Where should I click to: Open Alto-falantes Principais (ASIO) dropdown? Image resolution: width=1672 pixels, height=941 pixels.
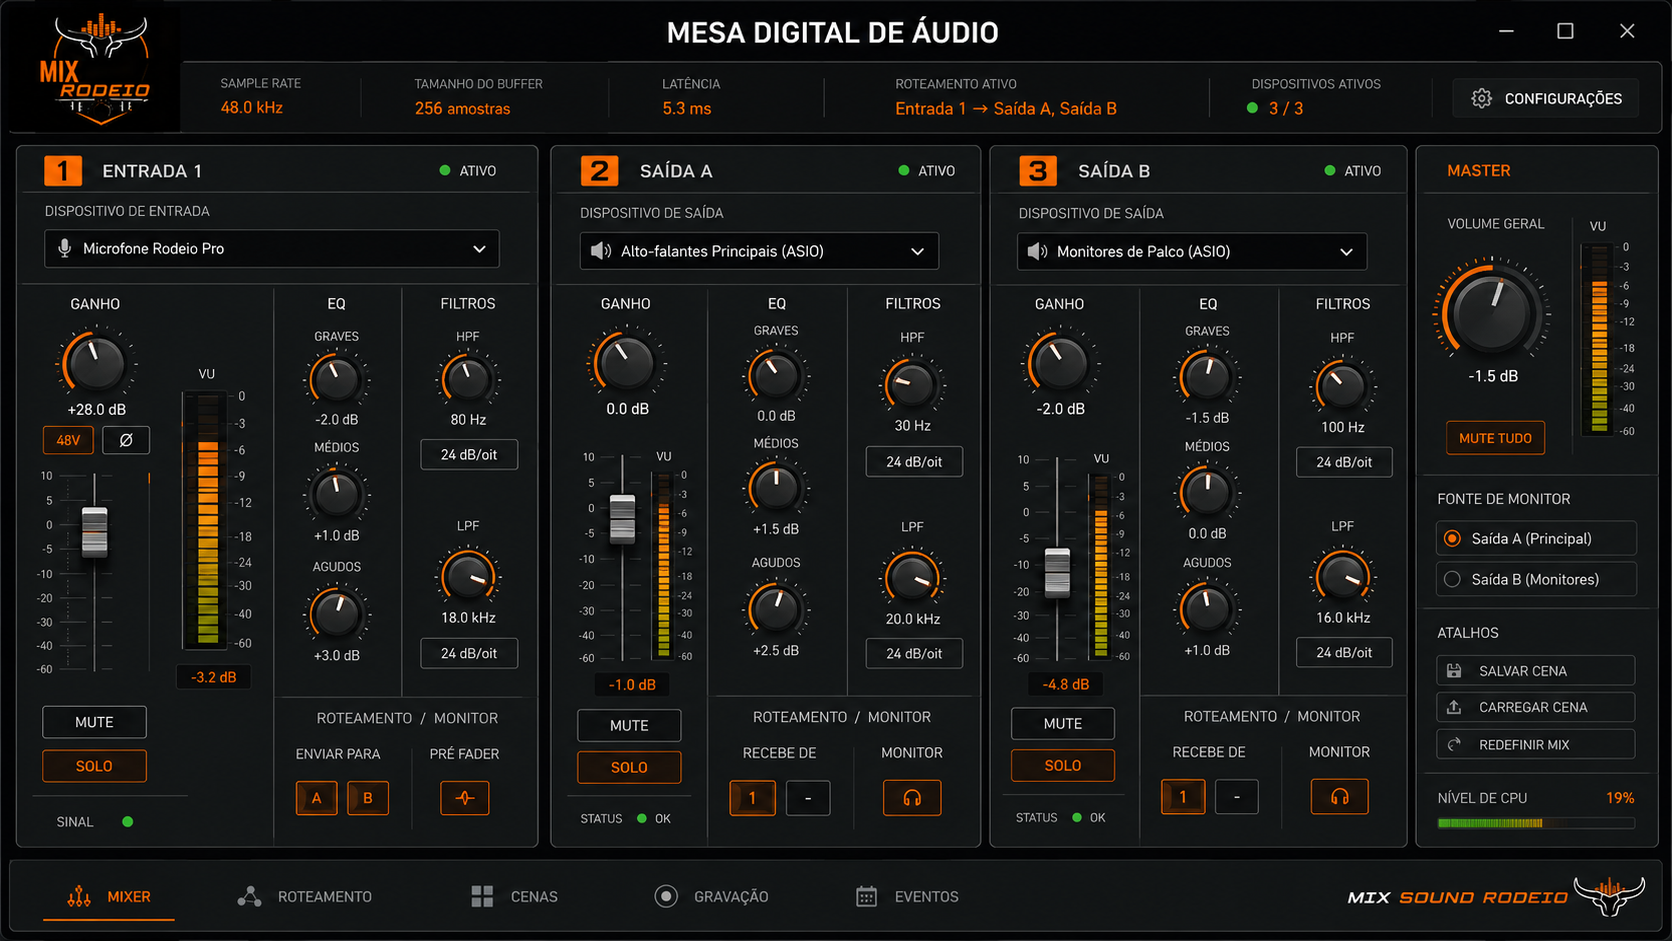click(759, 251)
